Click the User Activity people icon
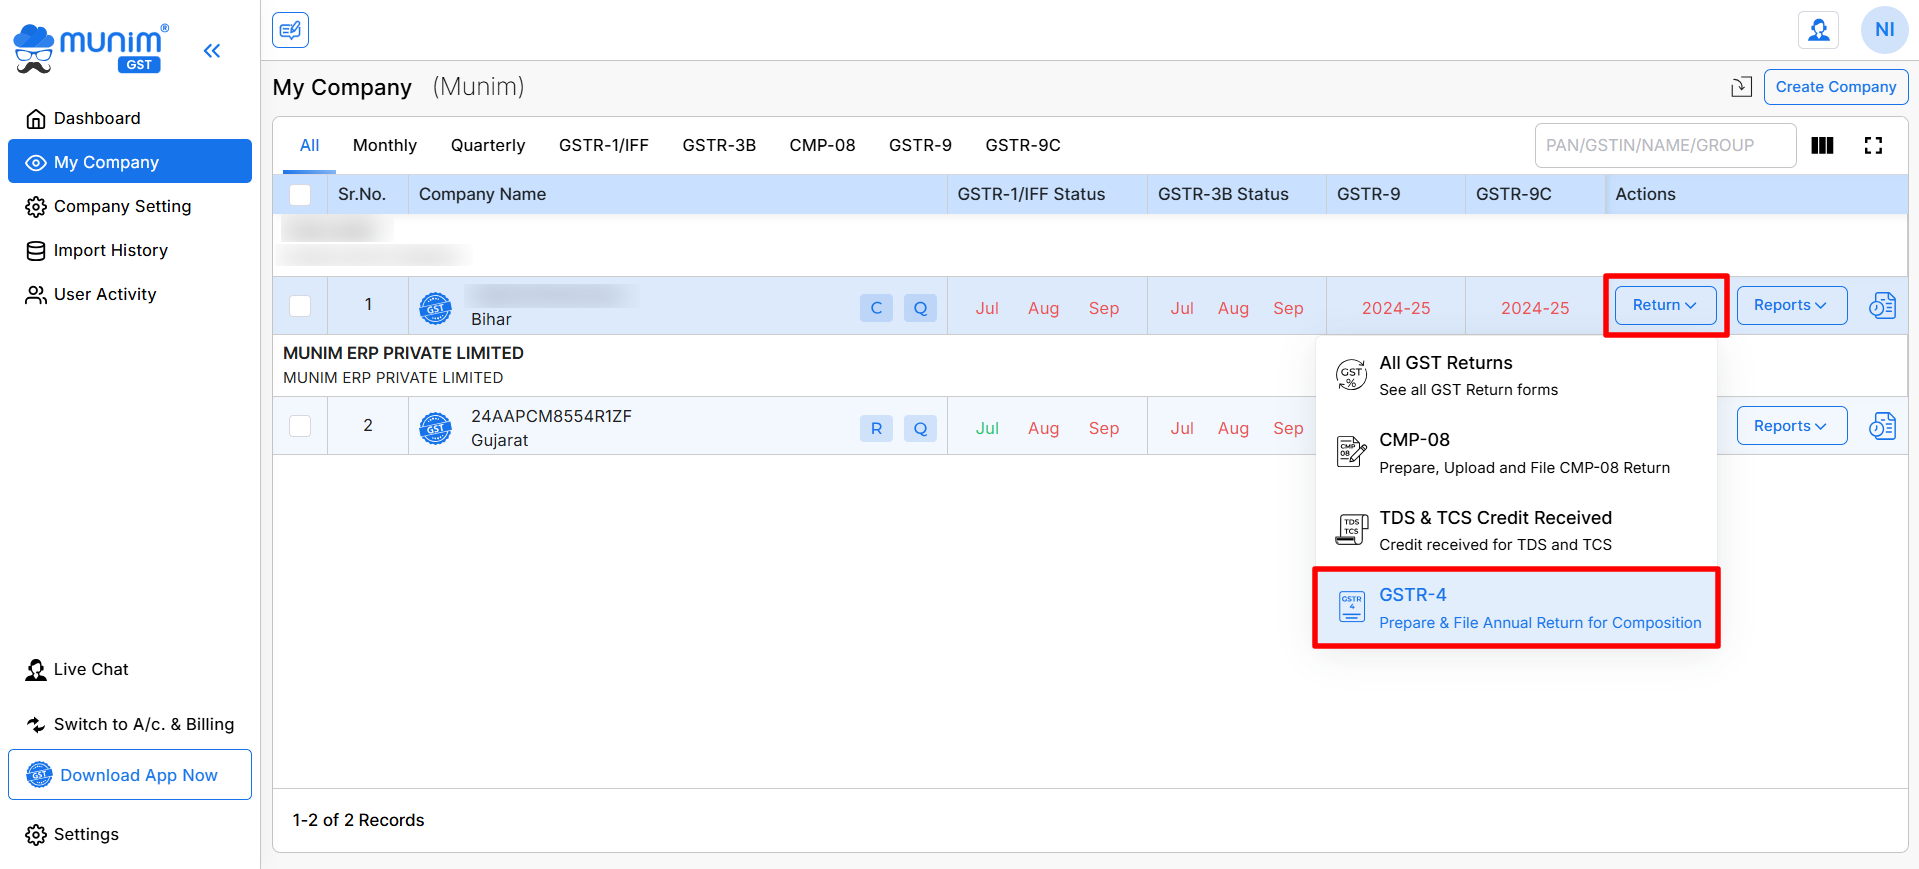Image resolution: width=1919 pixels, height=869 pixels. click(x=36, y=295)
